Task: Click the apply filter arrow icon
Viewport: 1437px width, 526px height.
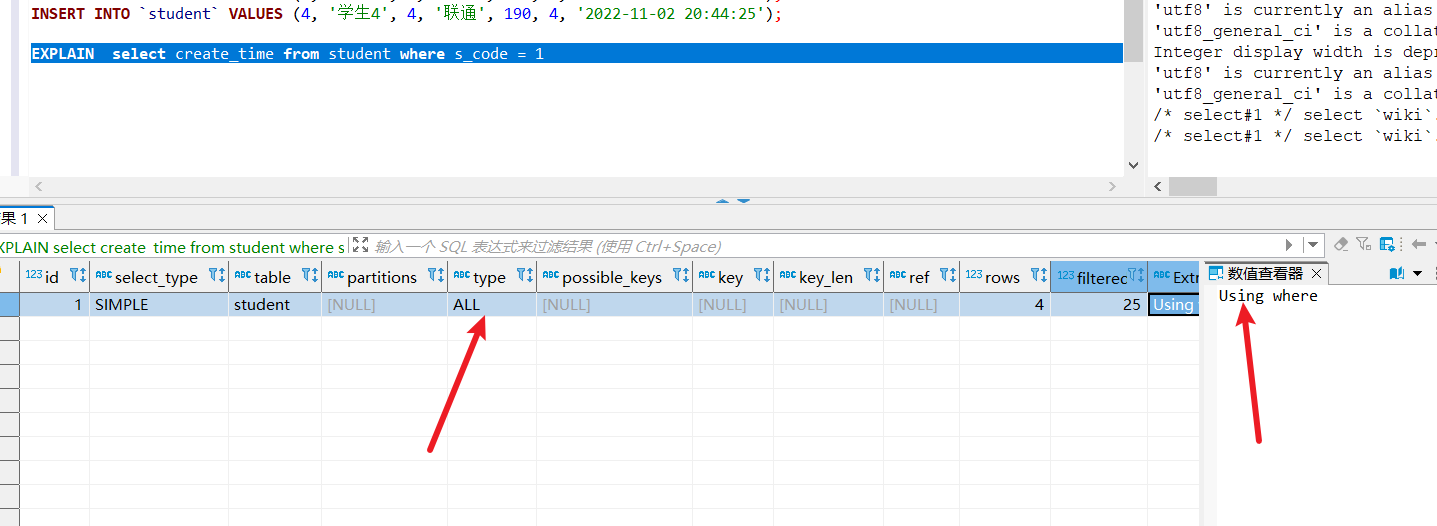Action: click(x=1289, y=245)
